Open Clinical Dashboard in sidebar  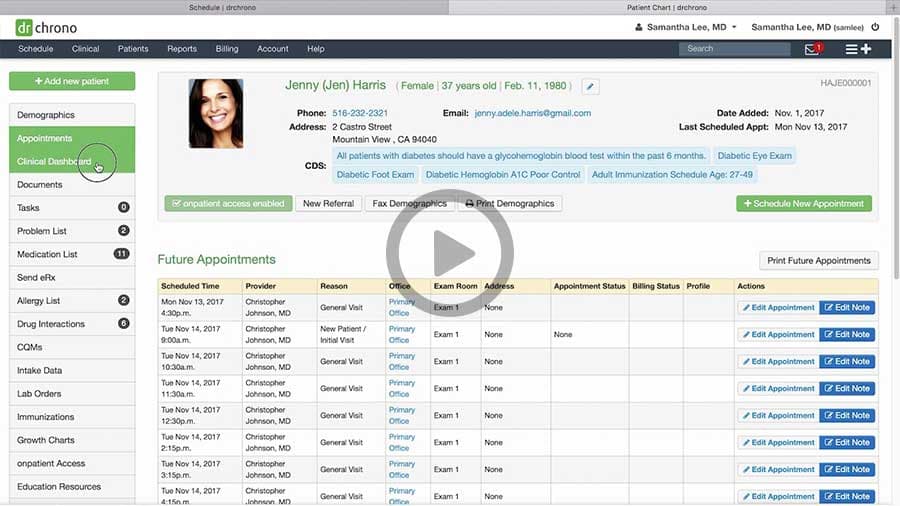pyautogui.click(x=72, y=161)
